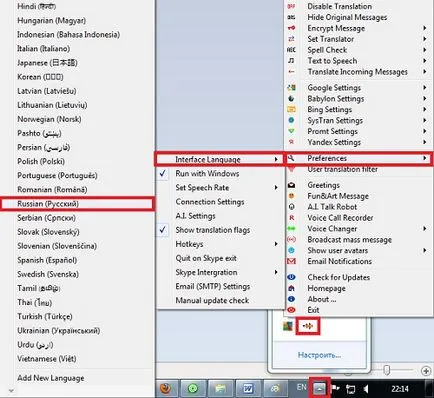Click the zoom slider handle
This screenshot has height=398, width=434.
pyautogui.click(x=387, y=370)
